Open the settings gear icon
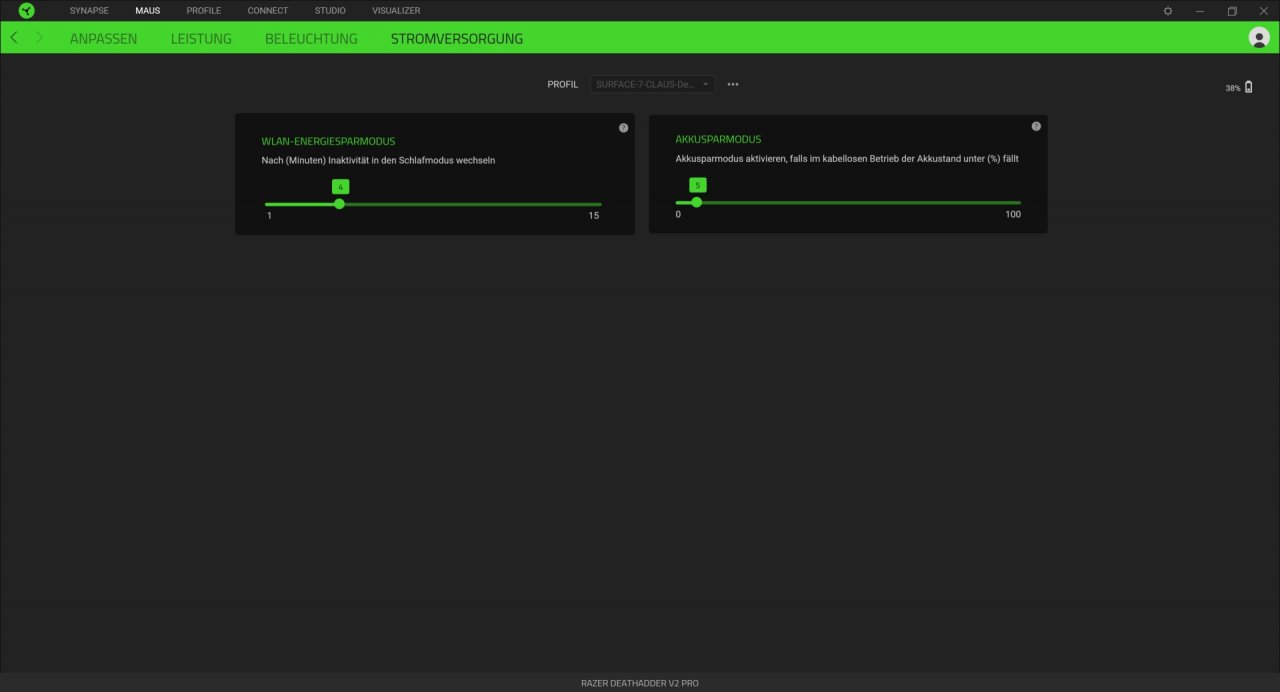The image size is (1280, 692). [x=1168, y=10]
